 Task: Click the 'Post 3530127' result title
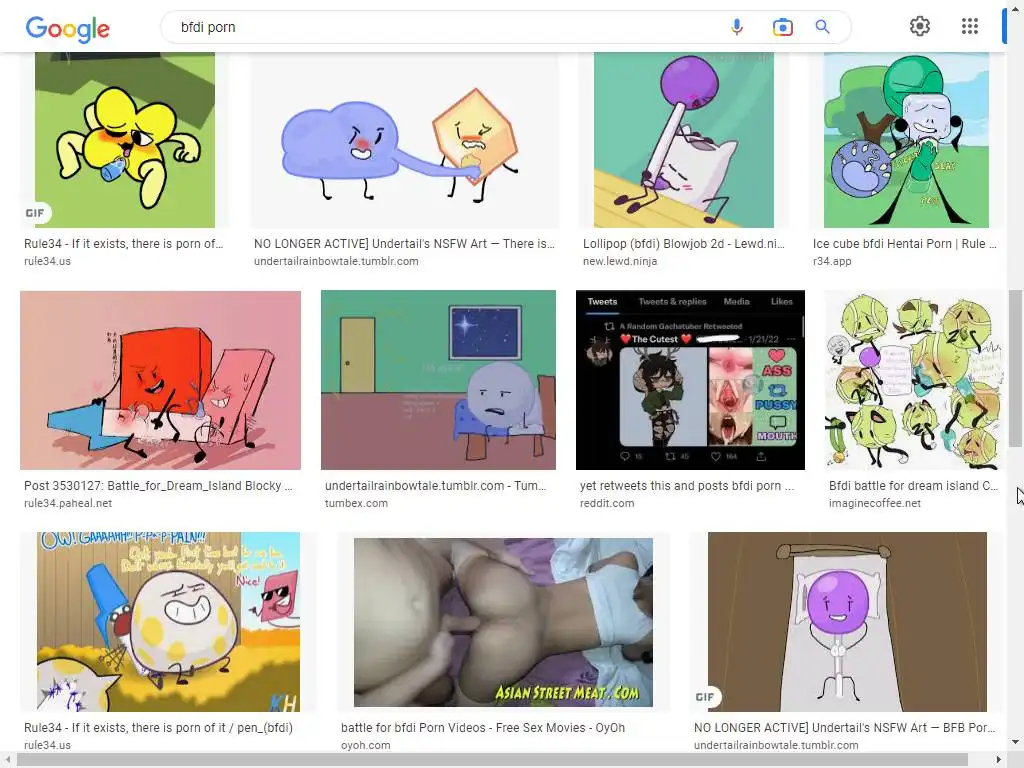pyautogui.click(x=158, y=485)
